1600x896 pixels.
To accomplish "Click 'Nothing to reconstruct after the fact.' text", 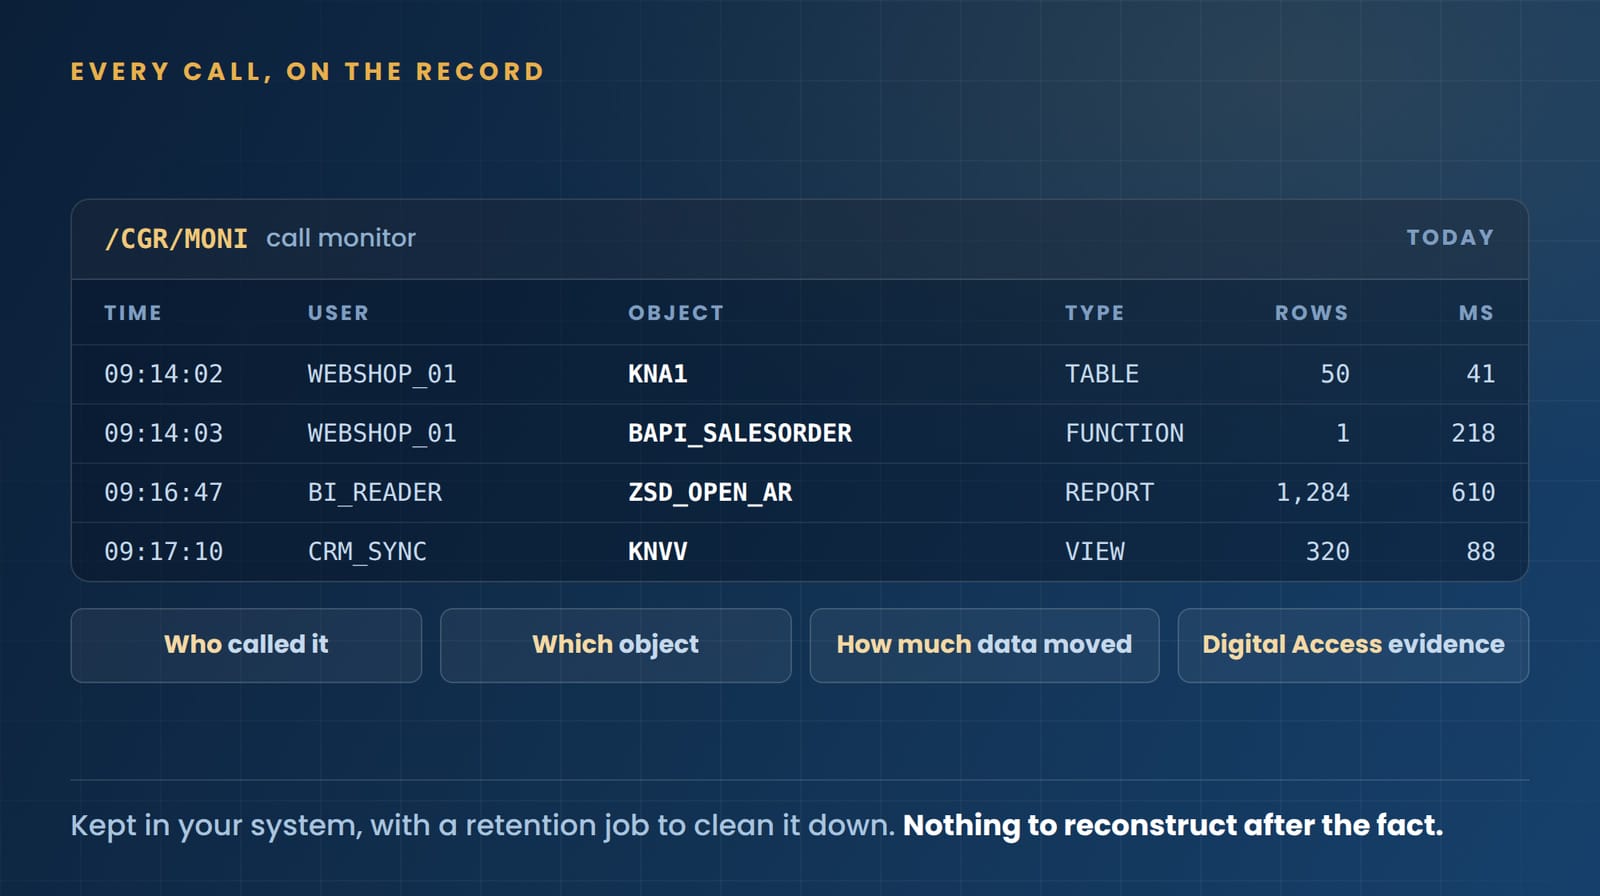I will coord(1173,826).
